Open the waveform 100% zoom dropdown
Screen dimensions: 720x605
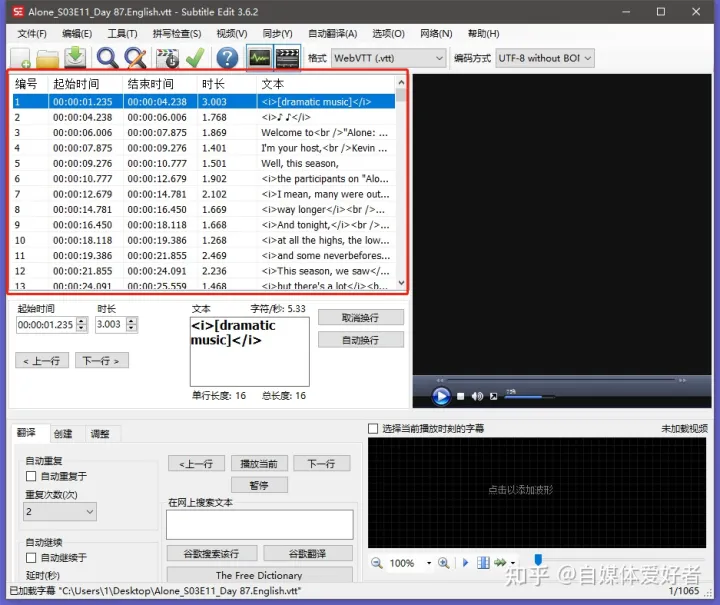[429, 563]
